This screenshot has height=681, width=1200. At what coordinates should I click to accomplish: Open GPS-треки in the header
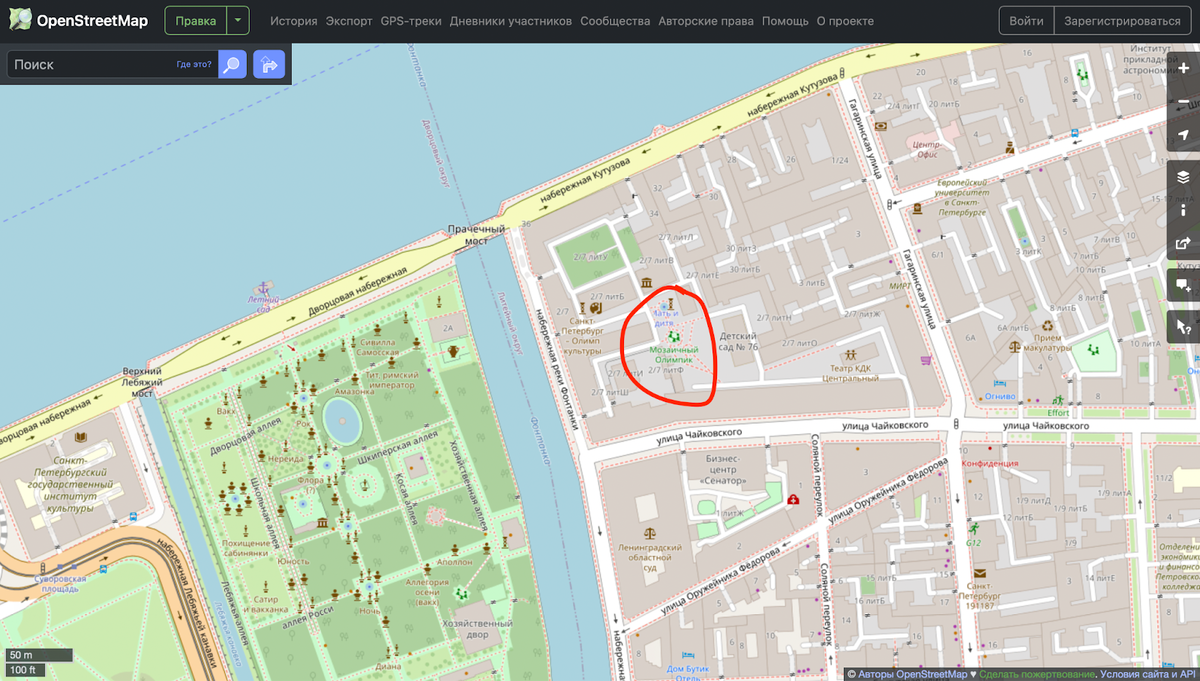[x=411, y=21]
